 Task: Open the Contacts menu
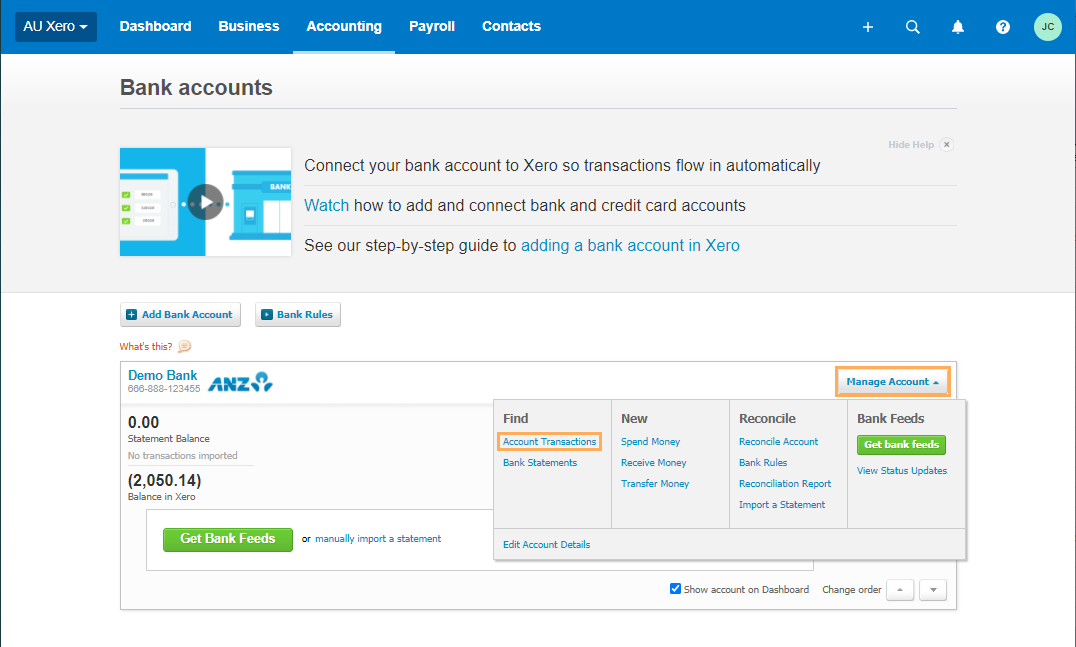click(x=511, y=26)
